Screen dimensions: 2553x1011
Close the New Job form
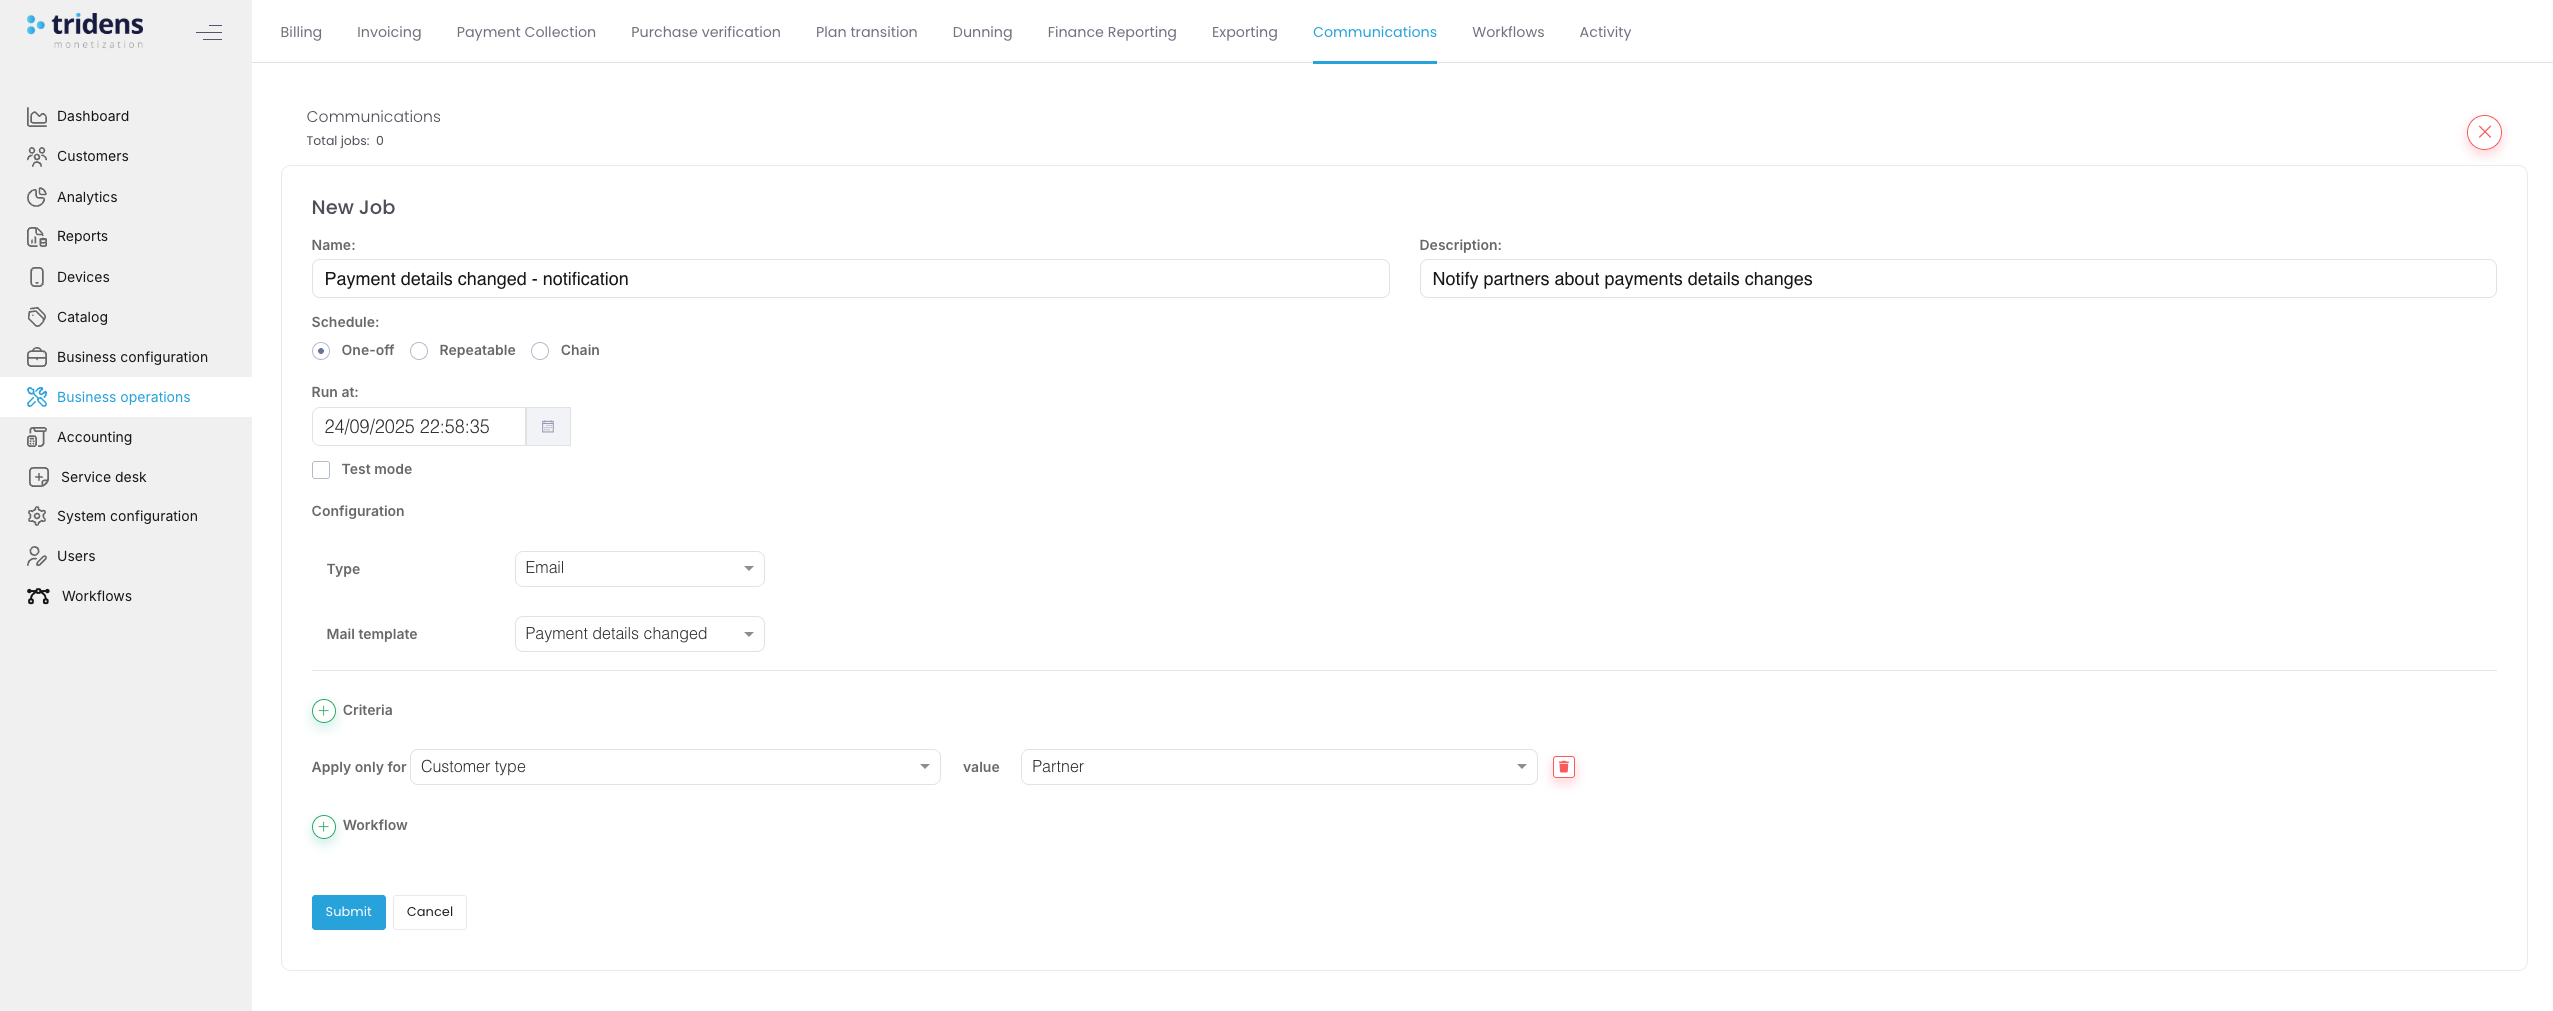(2483, 132)
